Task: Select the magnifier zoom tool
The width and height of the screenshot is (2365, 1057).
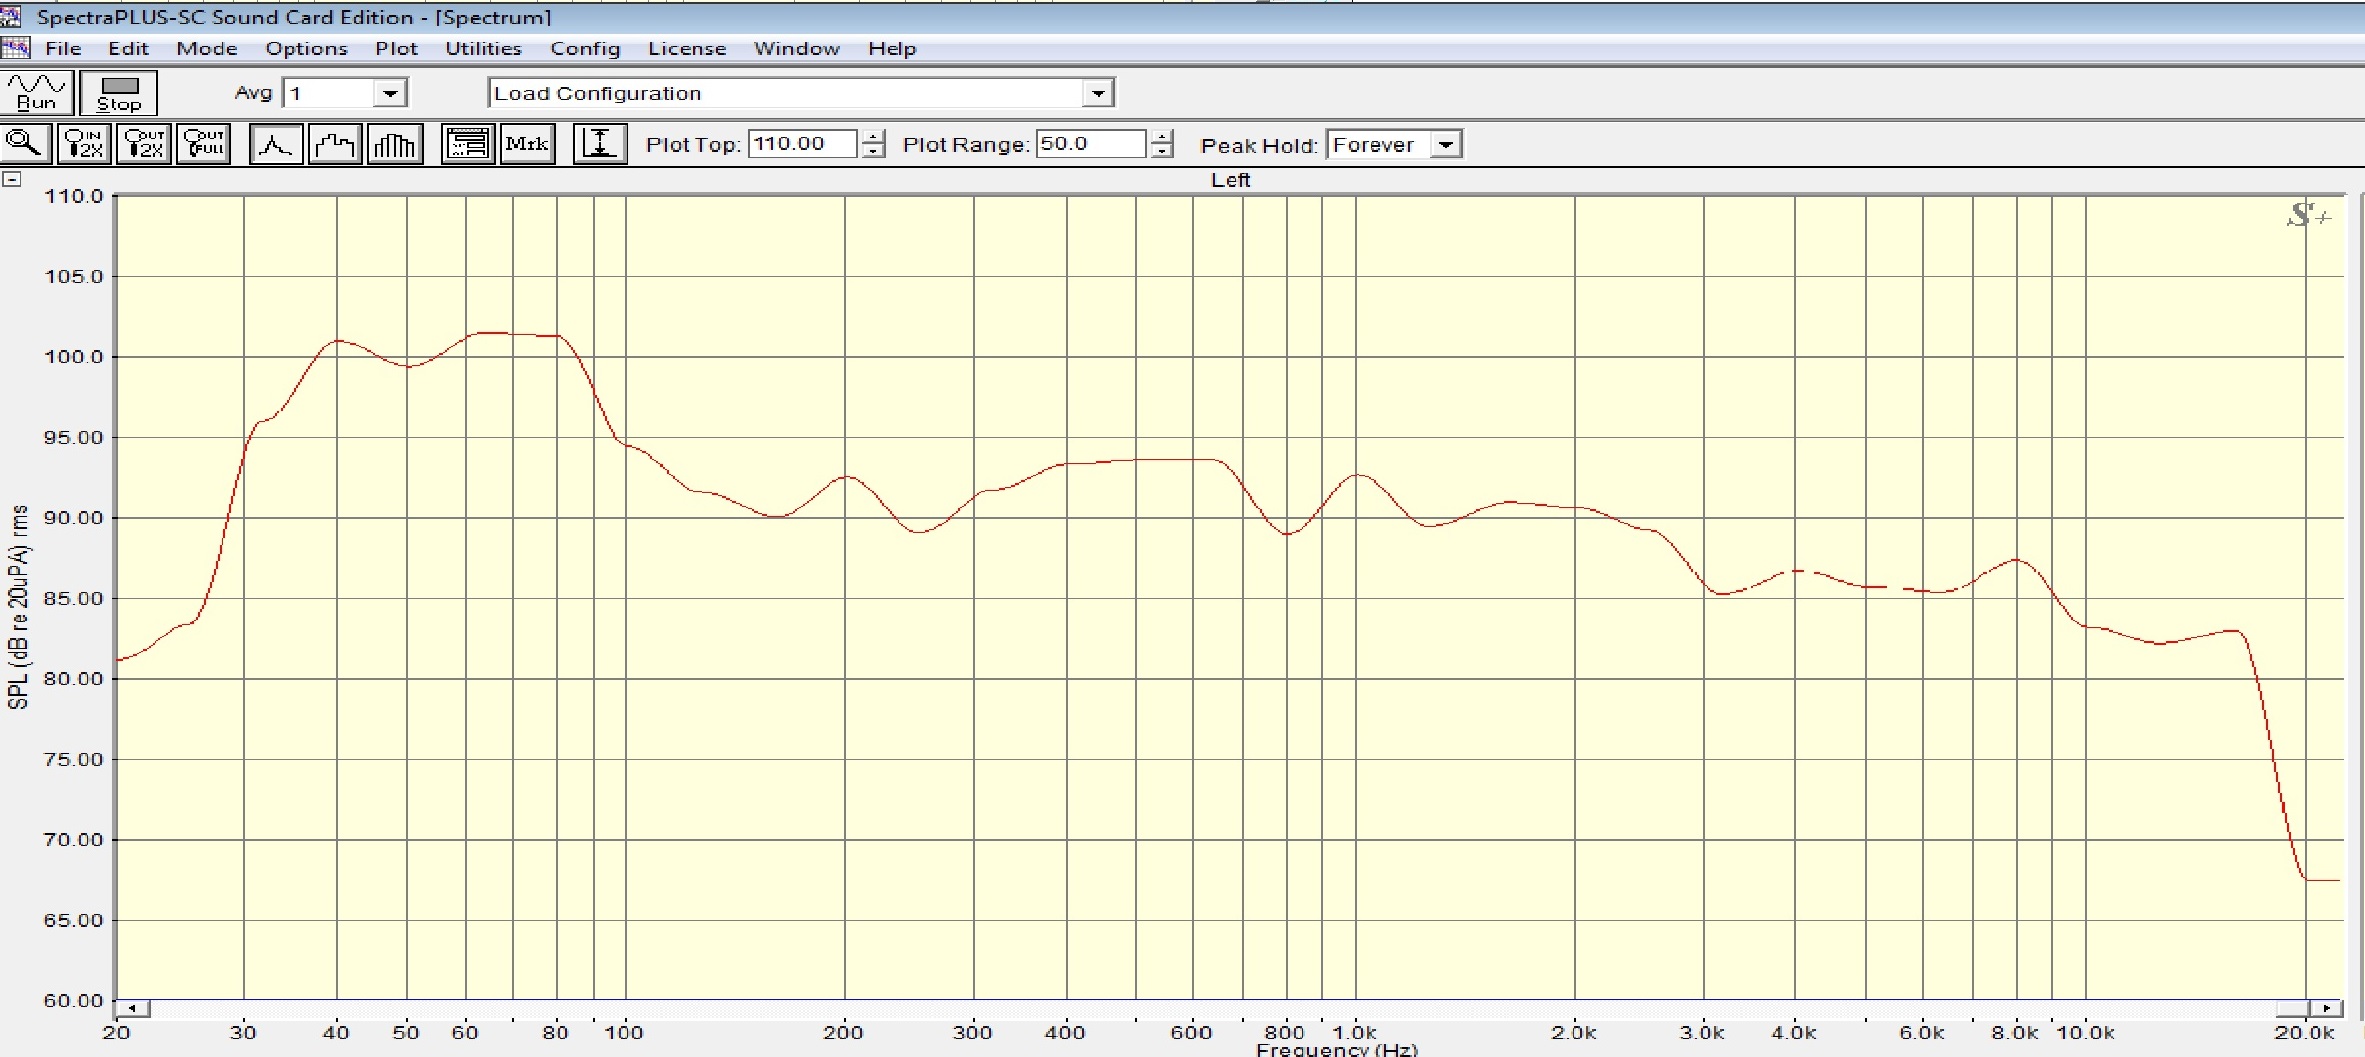Action: pos(25,144)
